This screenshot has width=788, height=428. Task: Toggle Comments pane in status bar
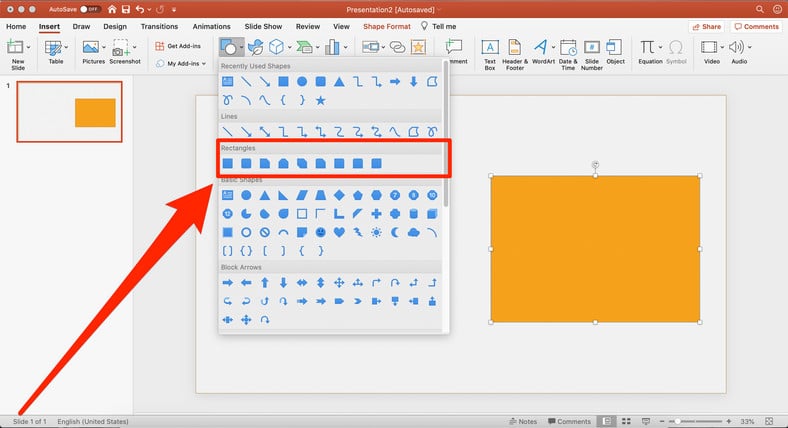pyautogui.click(x=569, y=421)
